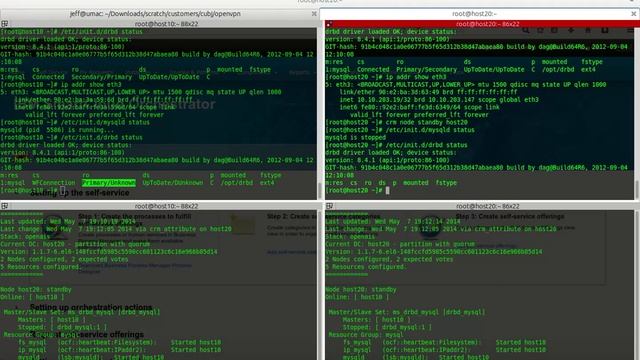
Task: Open grouping menu icon of bottom host20 pane
Action: click(329, 206)
